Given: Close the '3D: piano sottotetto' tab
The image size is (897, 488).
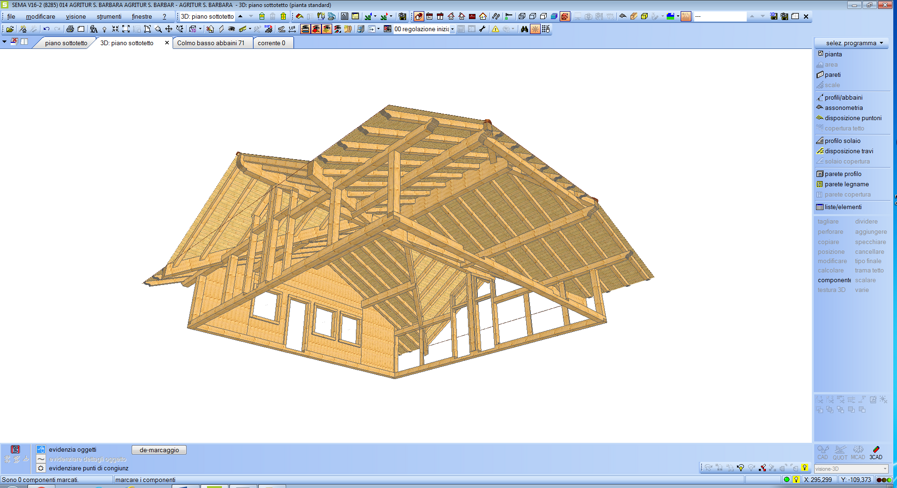Looking at the screenshot, I should [167, 43].
